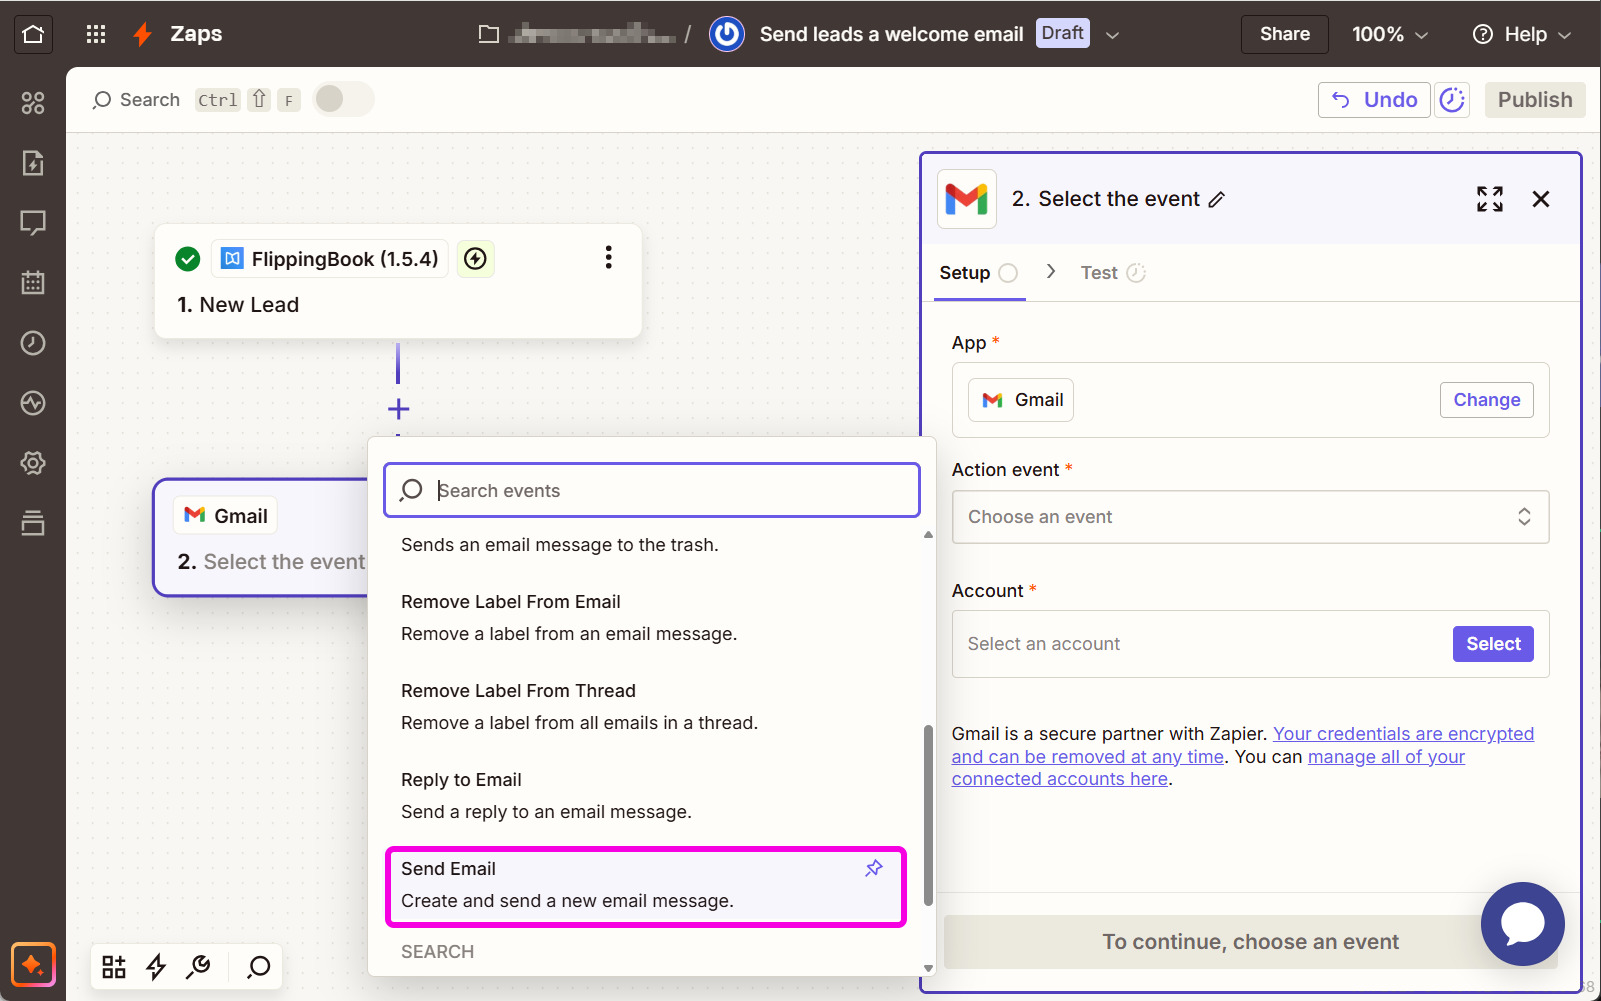Select Remove Label From Thread event
This screenshot has height=1001, width=1601.
[645, 707]
